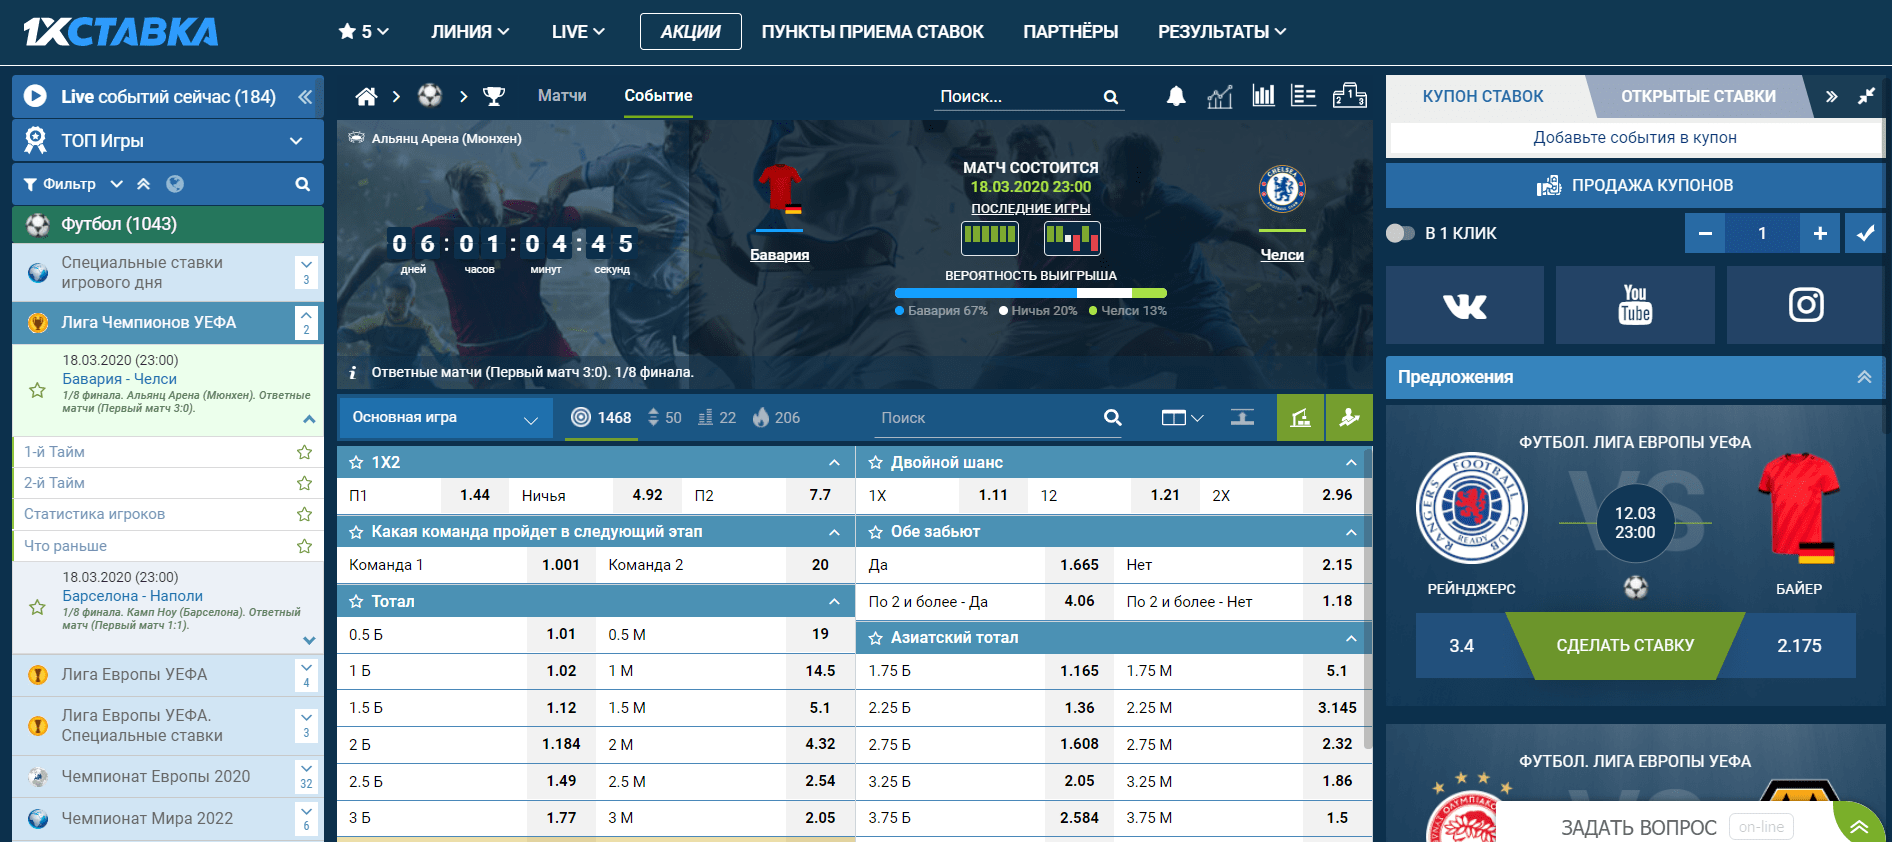1892x842 pixels.
Task: Expand the ТОП Игры section
Action: (x=168, y=141)
